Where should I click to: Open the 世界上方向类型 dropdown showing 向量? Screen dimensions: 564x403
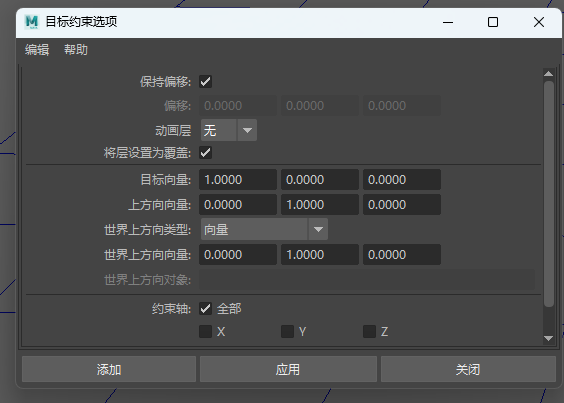point(264,229)
